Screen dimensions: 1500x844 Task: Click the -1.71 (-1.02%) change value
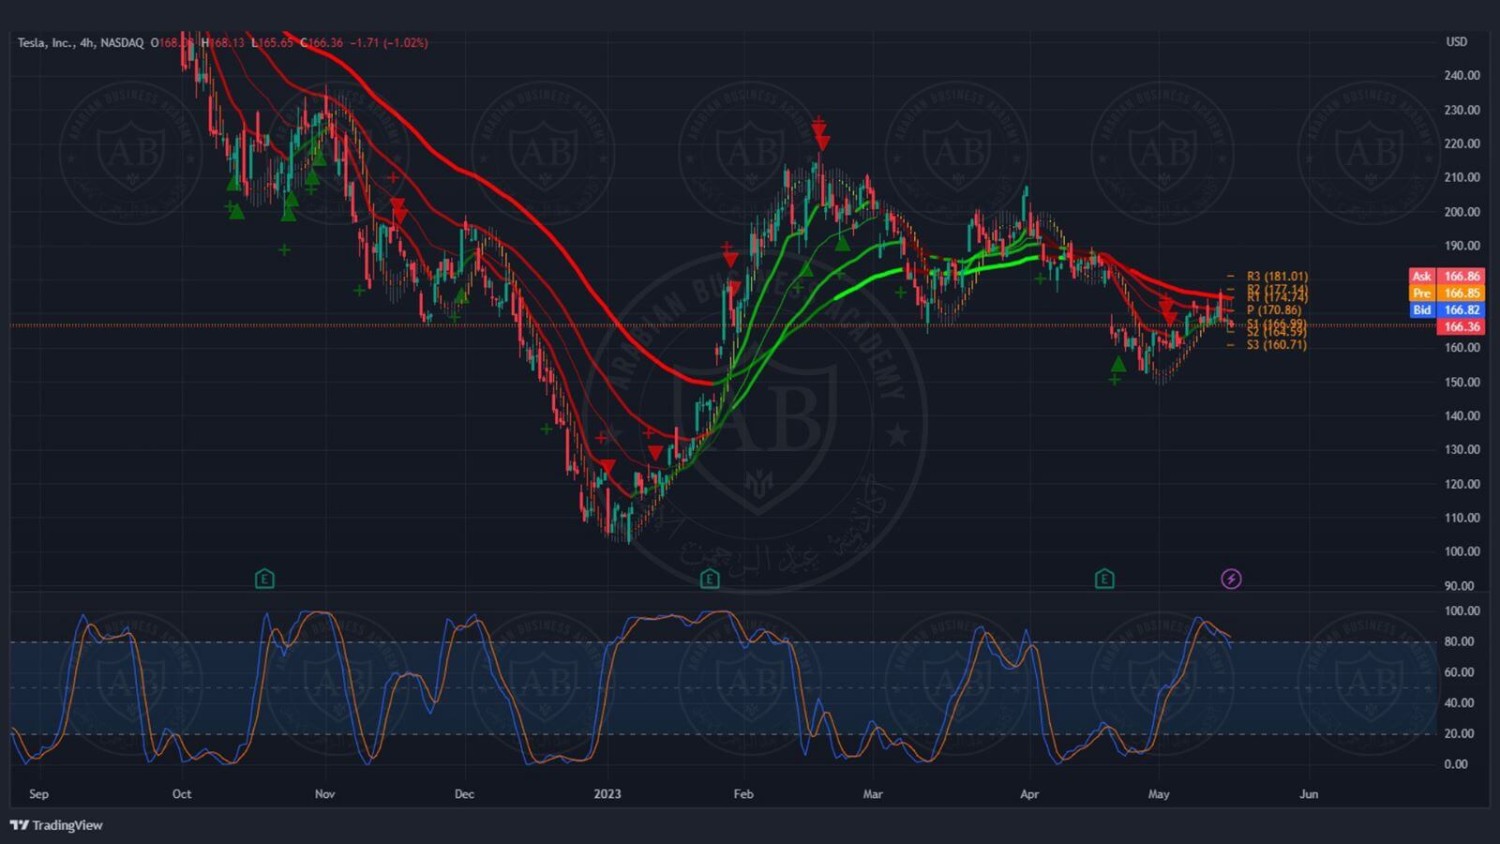(389, 43)
